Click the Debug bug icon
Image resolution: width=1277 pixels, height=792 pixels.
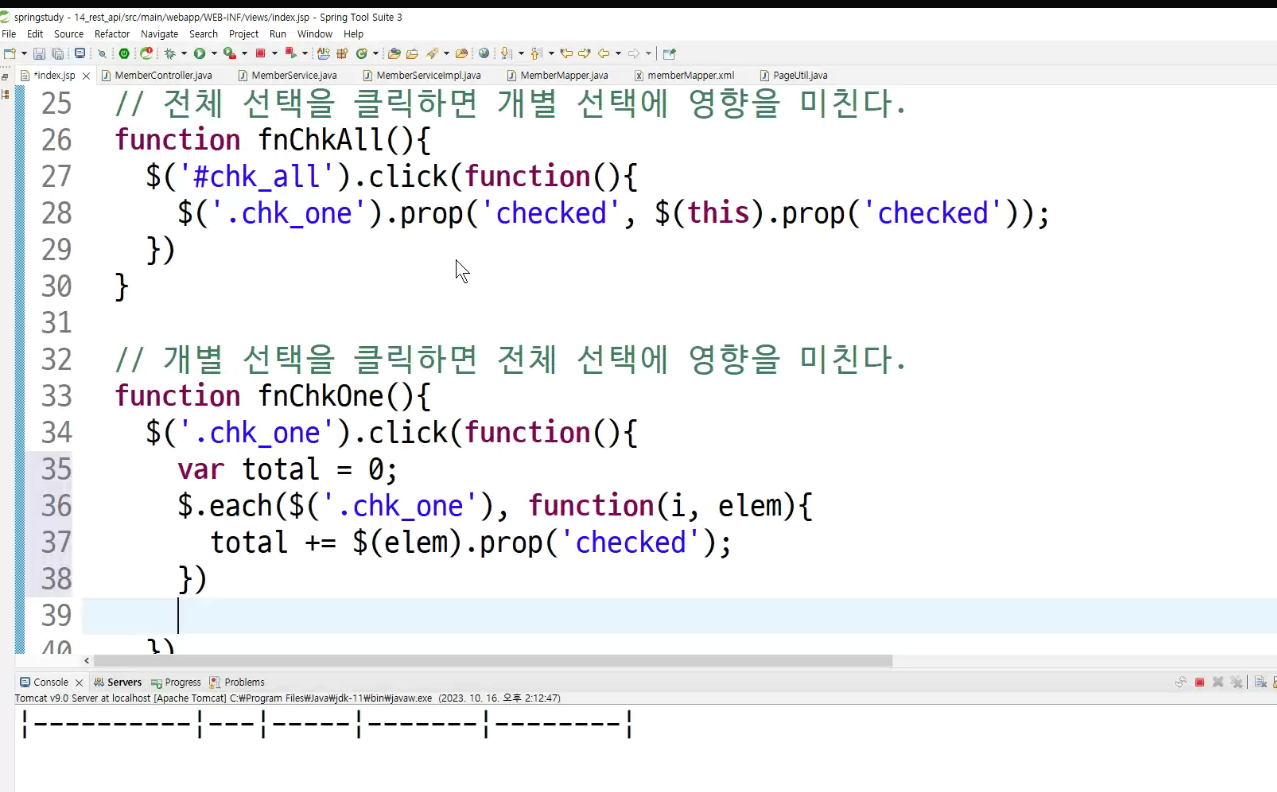[170, 53]
